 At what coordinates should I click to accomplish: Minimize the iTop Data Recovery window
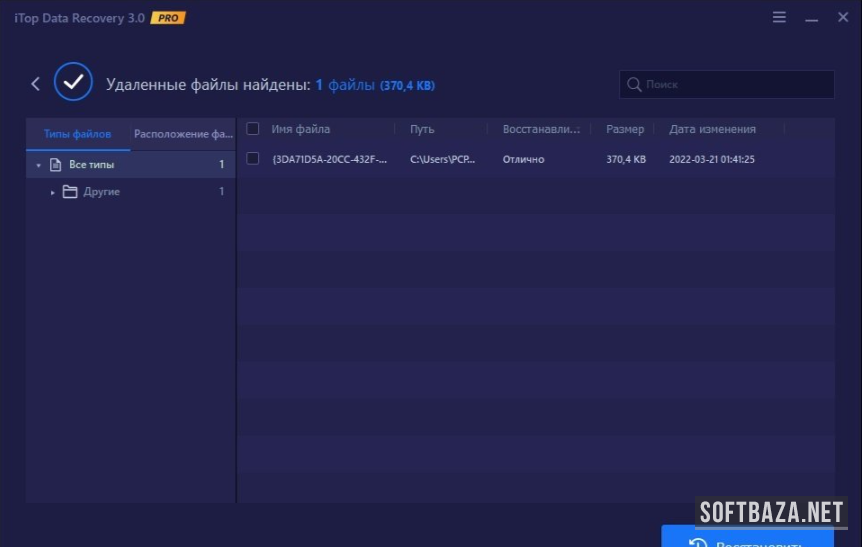(x=811, y=18)
